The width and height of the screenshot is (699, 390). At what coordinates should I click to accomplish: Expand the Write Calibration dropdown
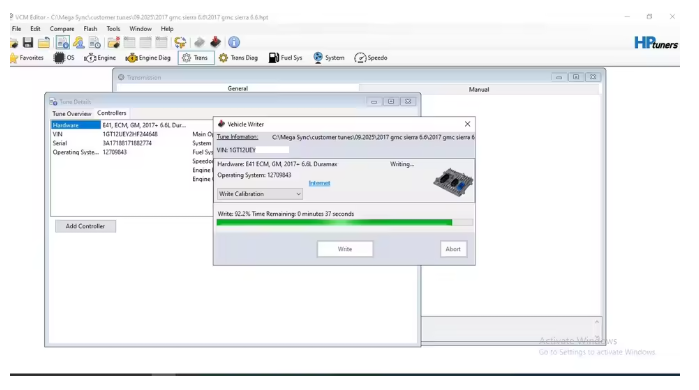pos(259,194)
